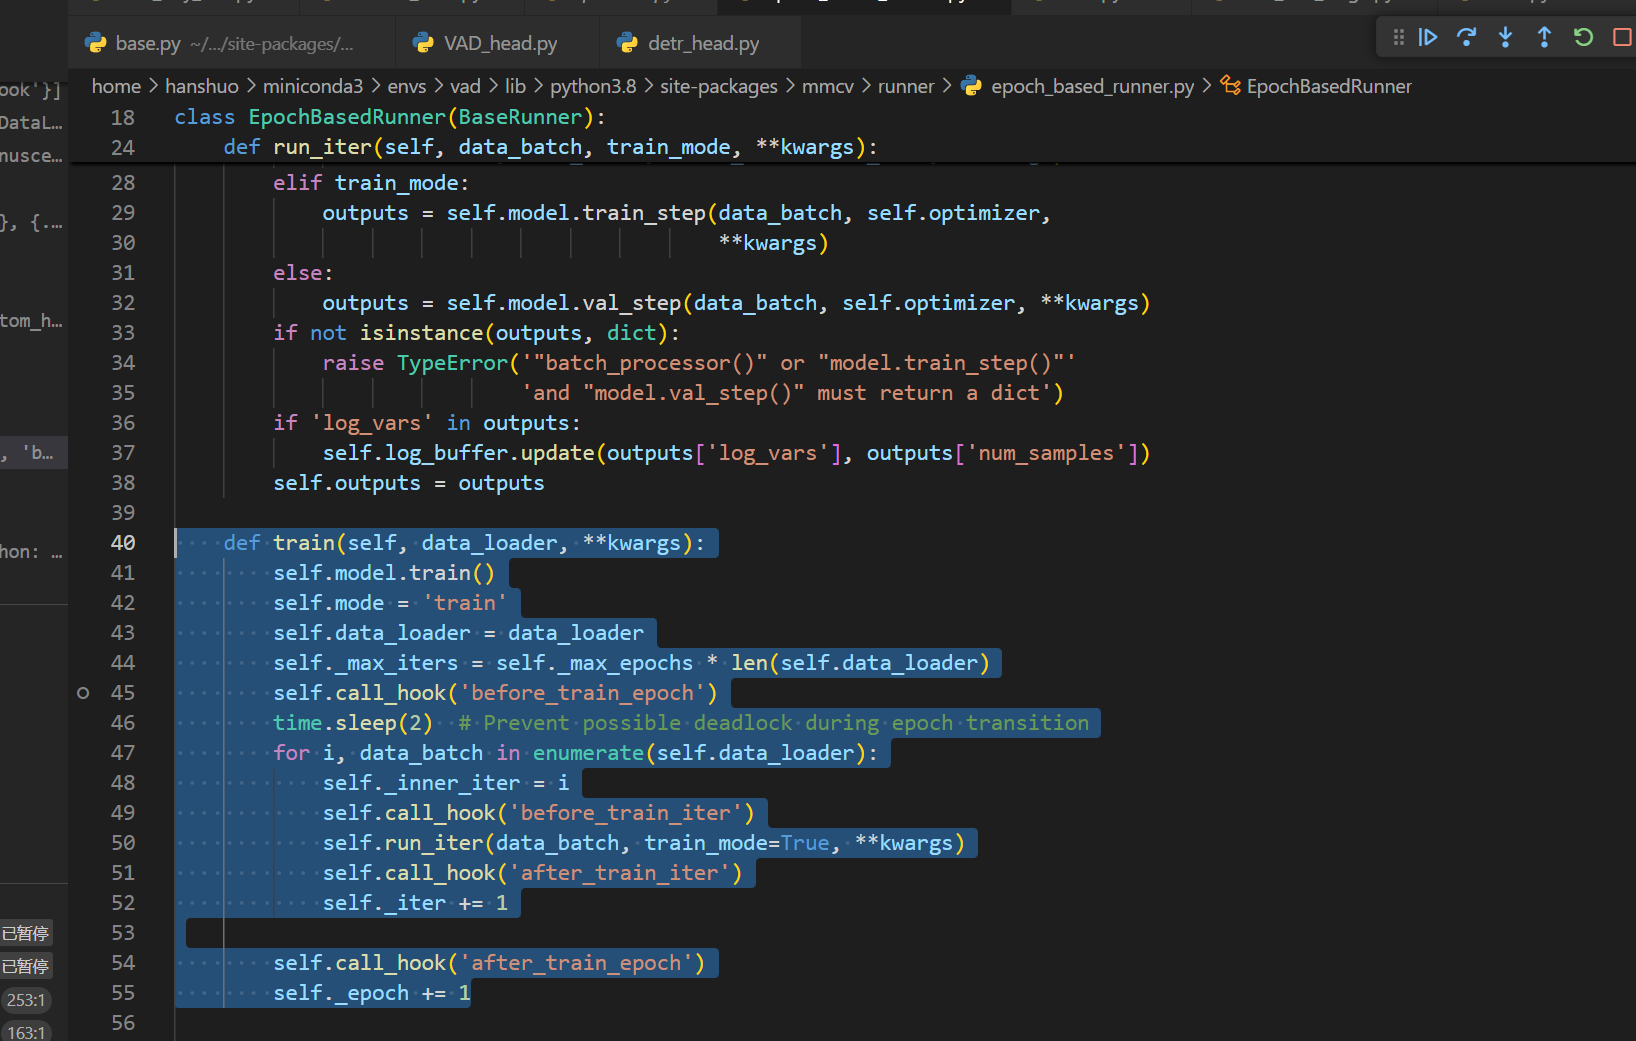Switch to the VAD_head.py tab

point(500,44)
